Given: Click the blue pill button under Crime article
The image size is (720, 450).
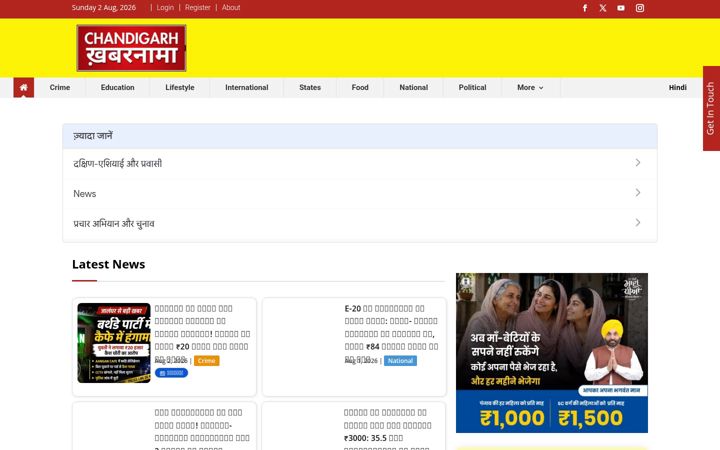Looking at the screenshot, I should pos(171,373).
